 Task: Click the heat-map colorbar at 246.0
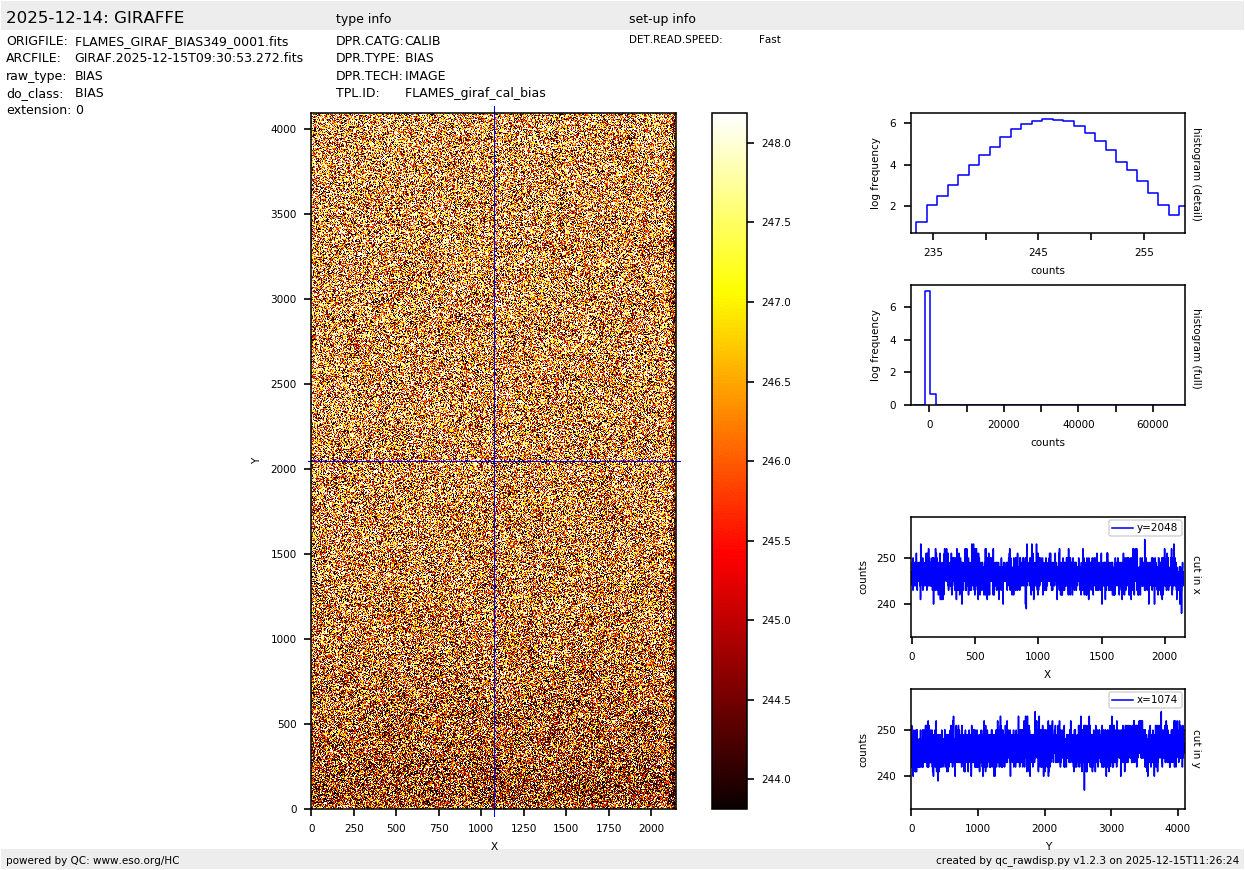point(729,461)
